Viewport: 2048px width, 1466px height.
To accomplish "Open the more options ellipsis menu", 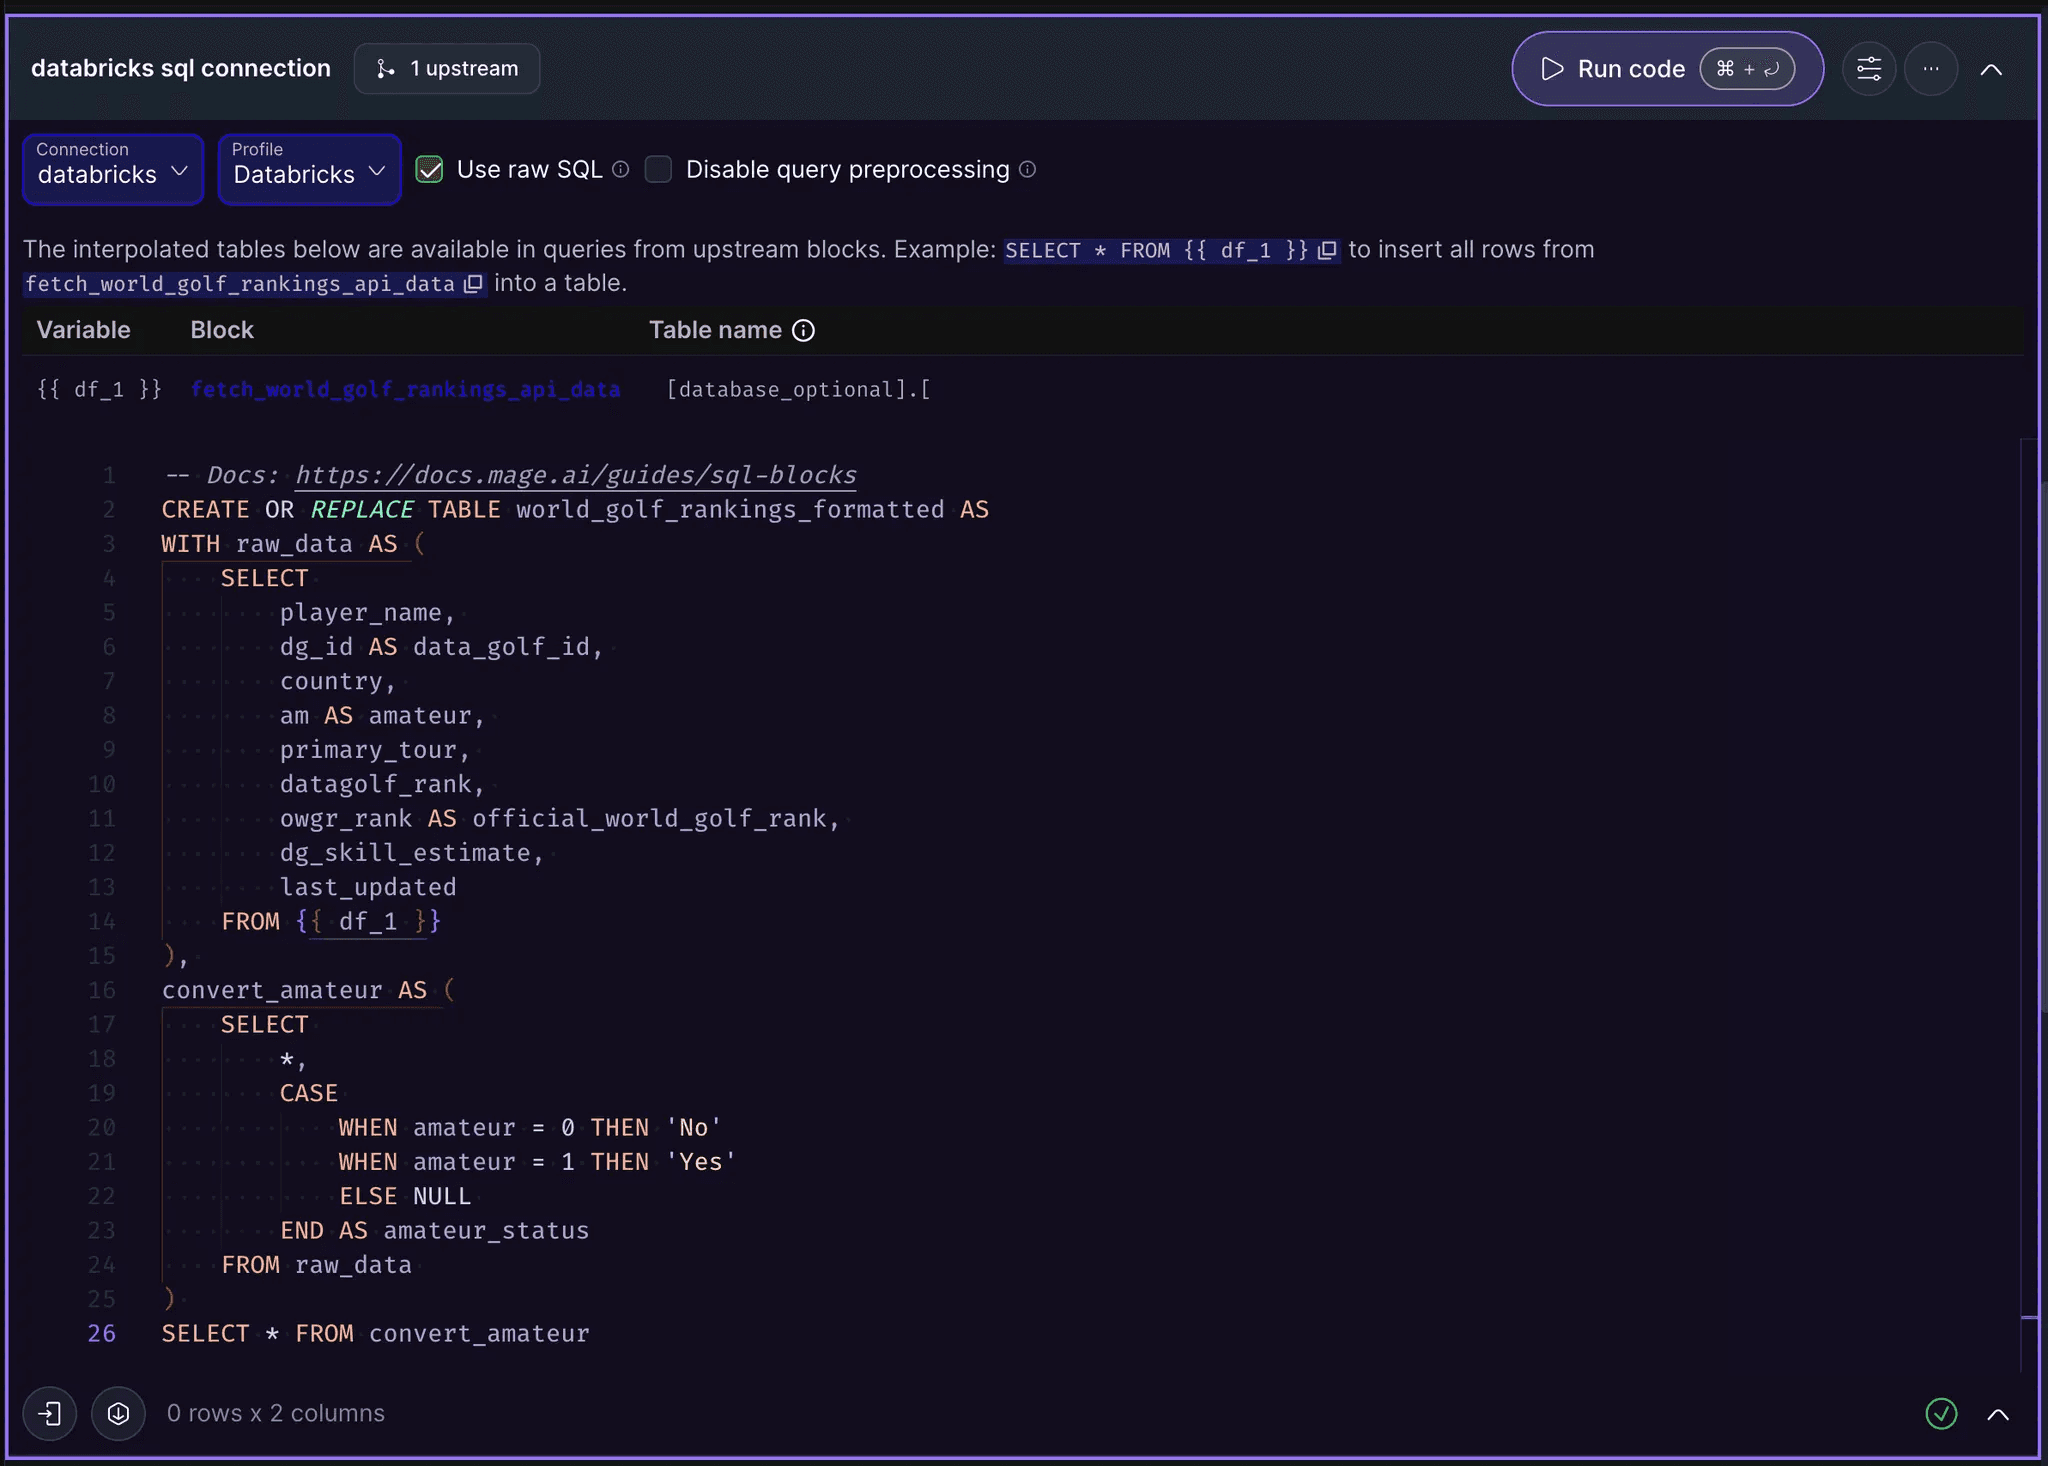I will pyautogui.click(x=1931, y=69).
